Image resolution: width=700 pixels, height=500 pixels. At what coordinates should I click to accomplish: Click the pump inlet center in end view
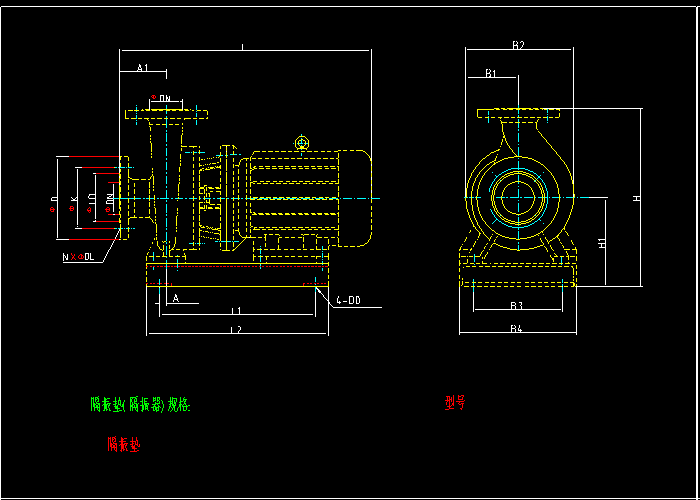point(518,196)
